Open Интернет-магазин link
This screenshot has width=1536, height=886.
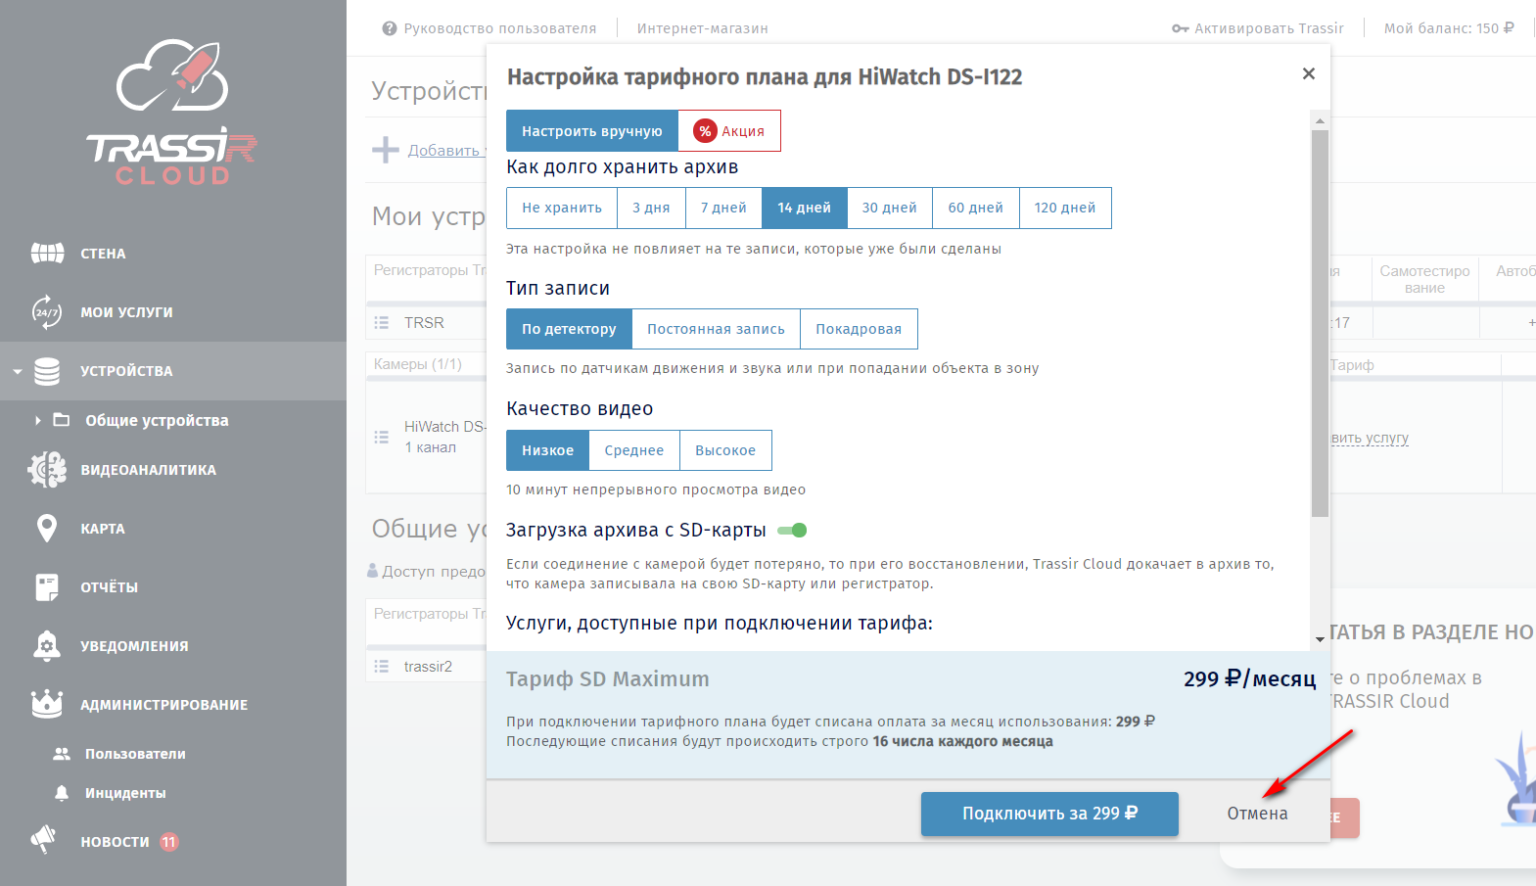click(x=702, y=28)
